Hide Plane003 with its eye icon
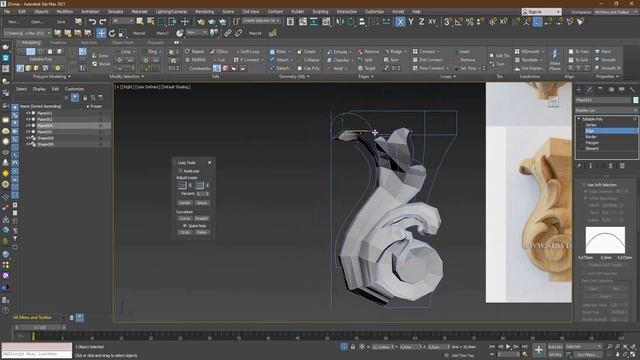 click(28, 132)
